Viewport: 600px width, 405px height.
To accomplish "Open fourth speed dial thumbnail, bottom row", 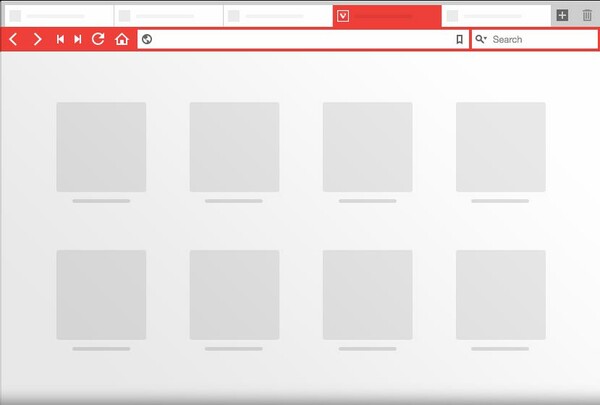I will pyautogui.click(x=501, y=295).
